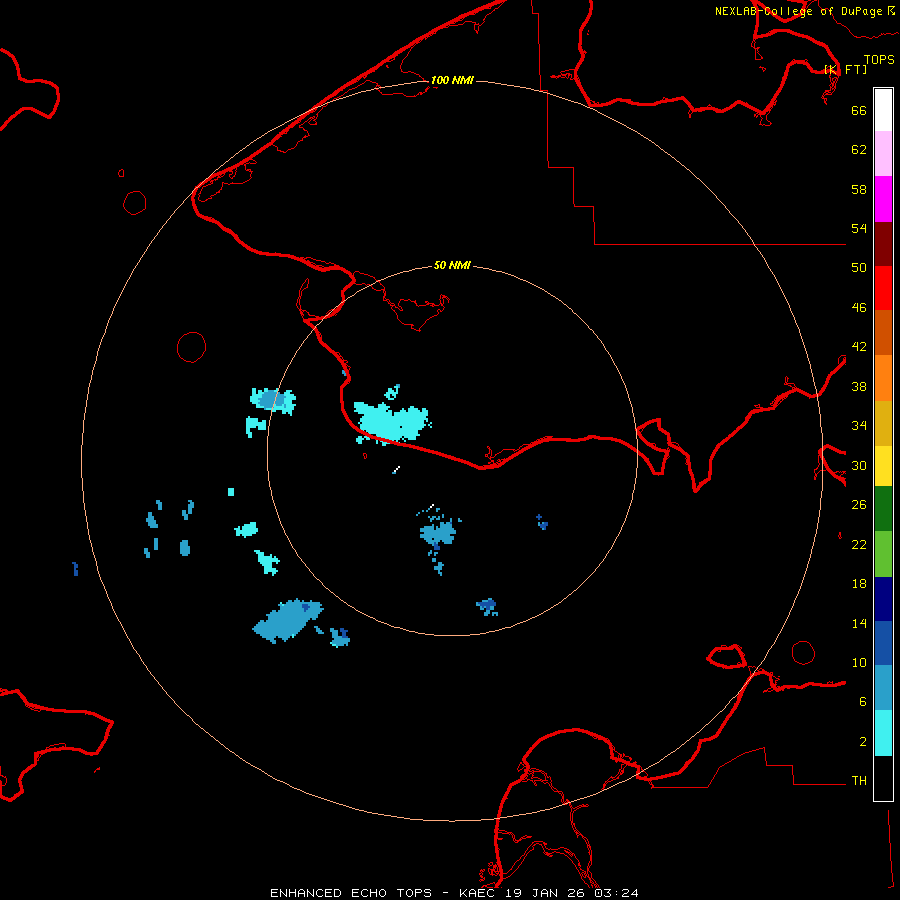Click the legend value 2
The width and height of the screenshot is (900, 900).
[x=862, y=742]
